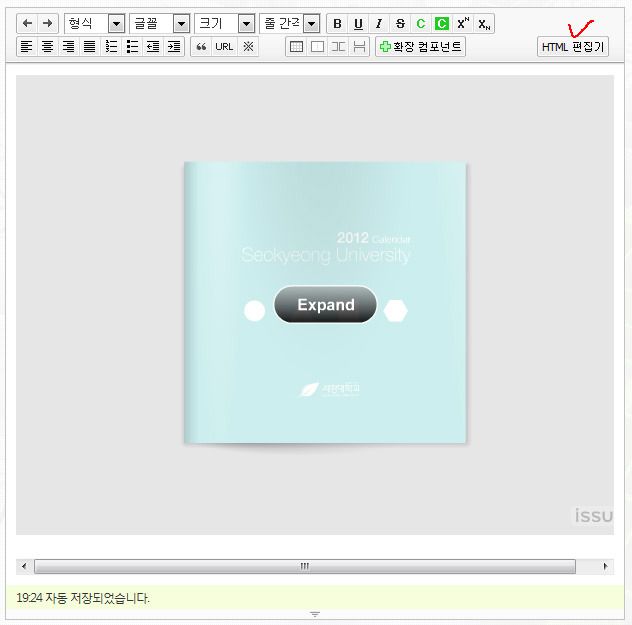
Task: Click the hexagon next-page button
Action: pos(395,311)
